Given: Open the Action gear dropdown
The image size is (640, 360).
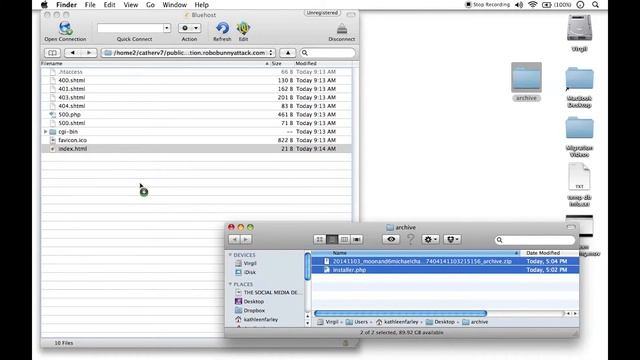Looking at the screenshot, I should click(x=189, y=28).
